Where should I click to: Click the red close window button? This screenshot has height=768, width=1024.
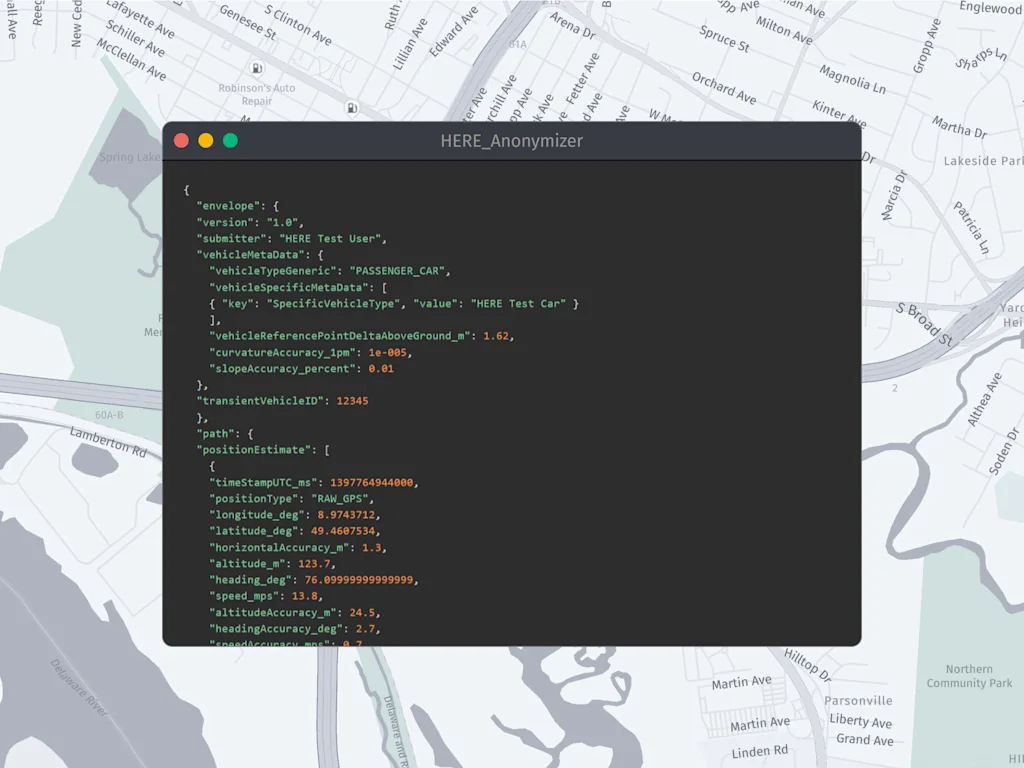point(182,140)
